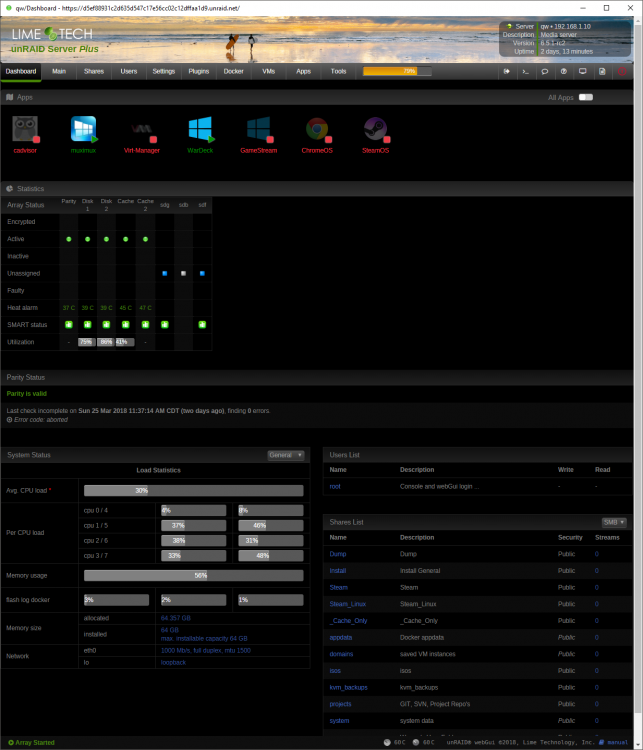Click the Memory usage 56% bar
The width and height of the screenshot is (643, 750).
coord(194,575)
